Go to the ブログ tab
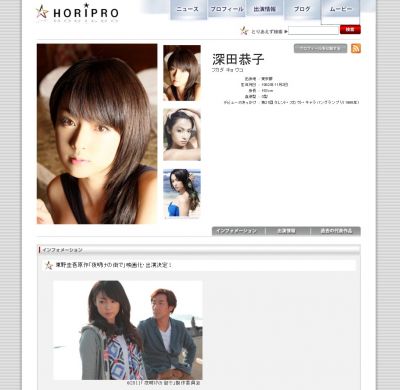 tap(302, 9)
